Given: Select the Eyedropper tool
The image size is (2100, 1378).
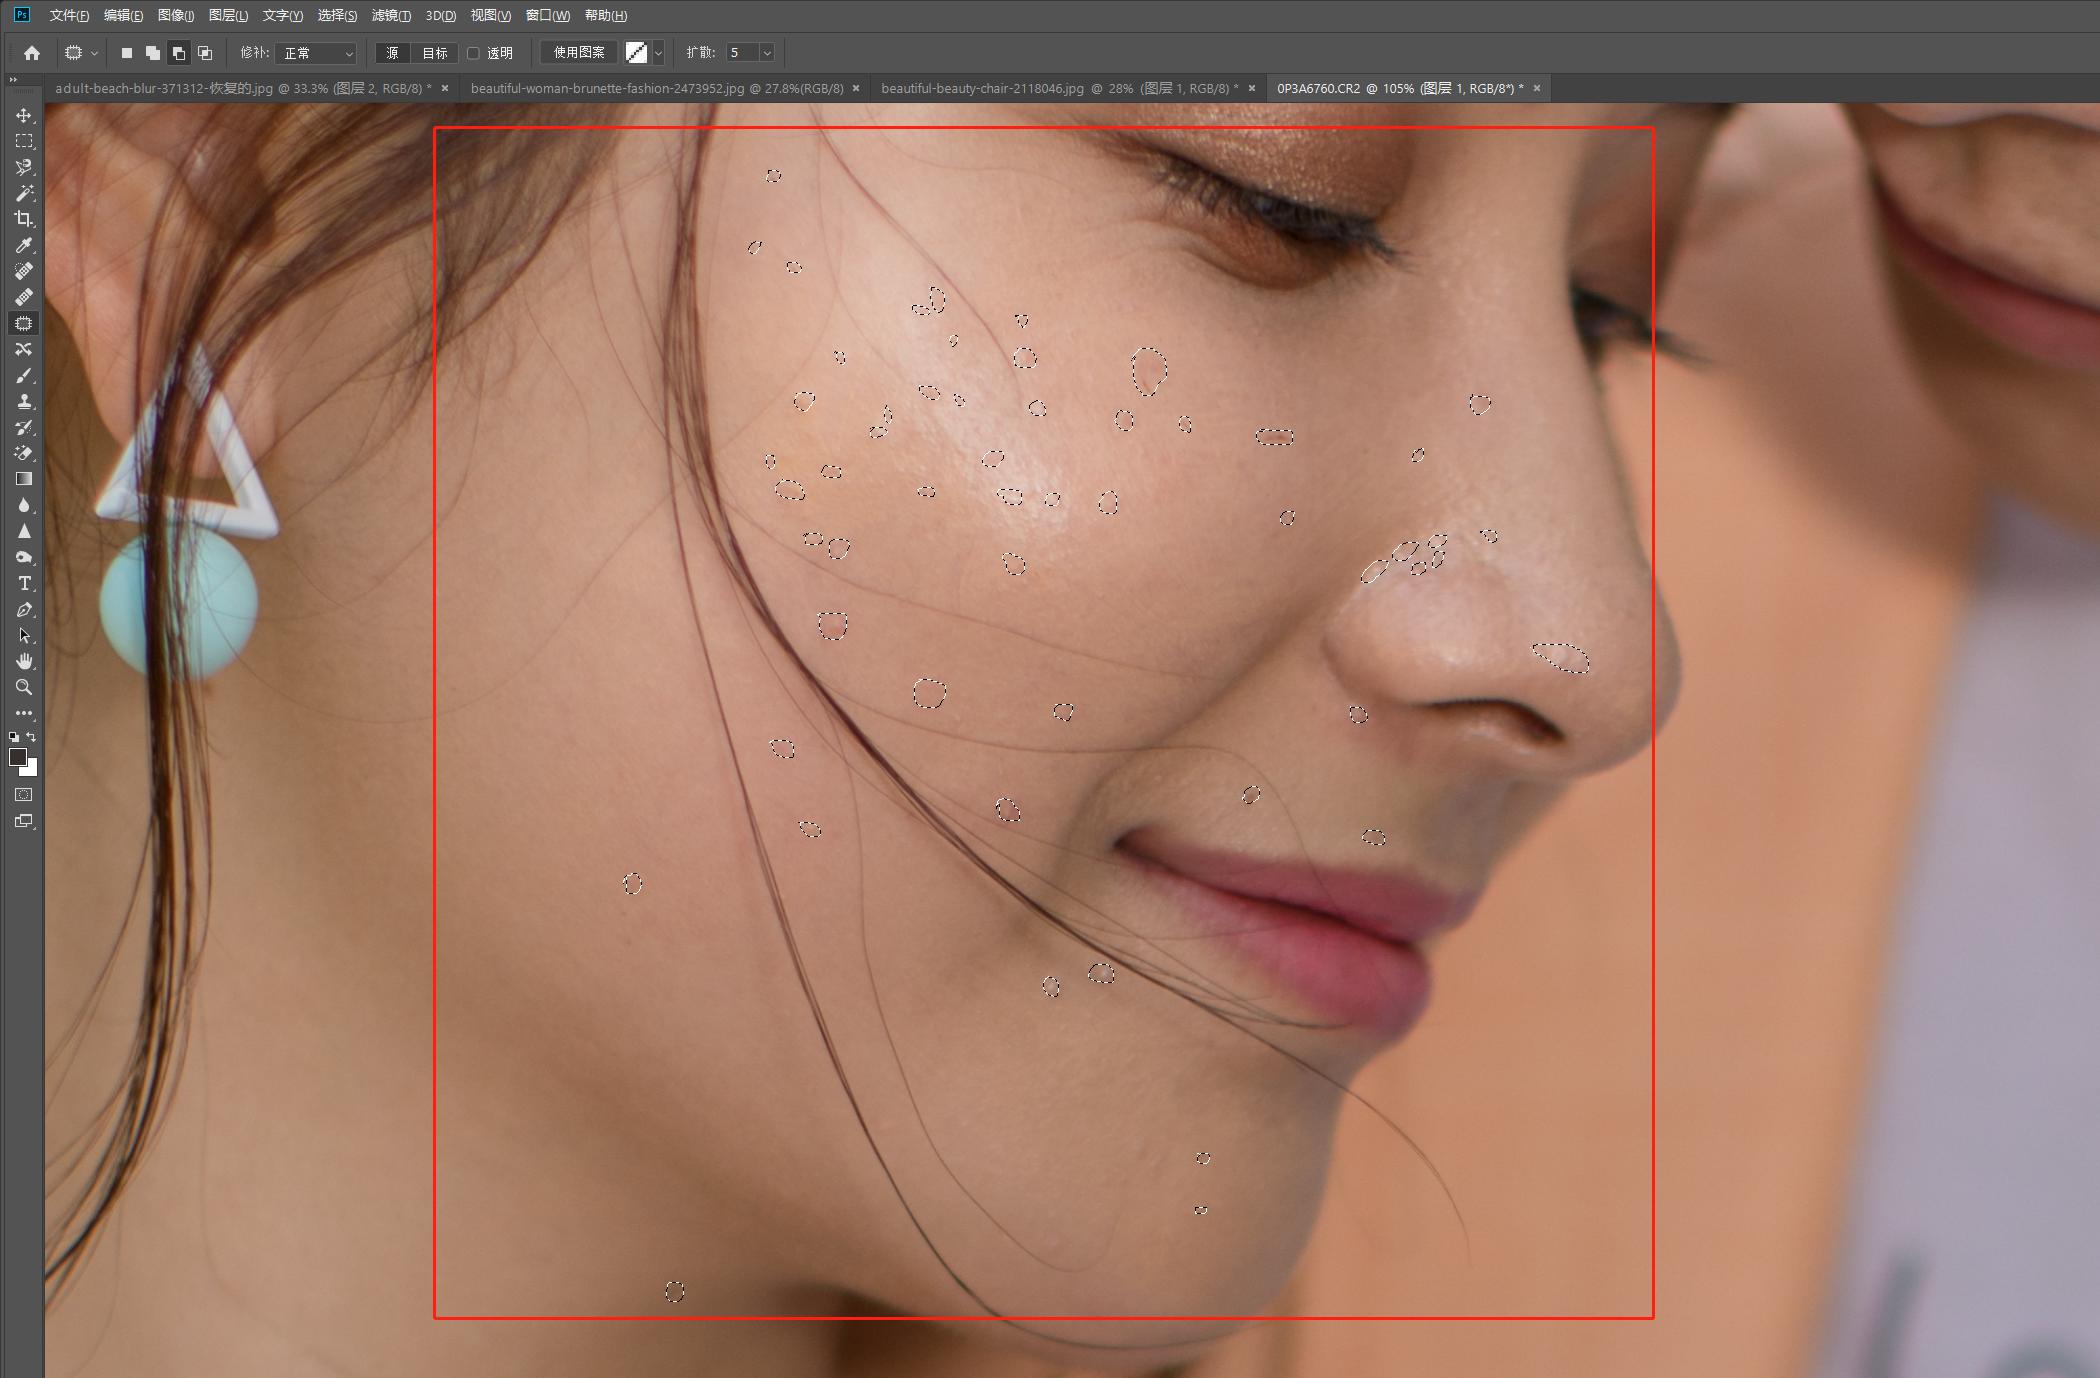Looking at the screenshot, I should (x=24, y=245).
